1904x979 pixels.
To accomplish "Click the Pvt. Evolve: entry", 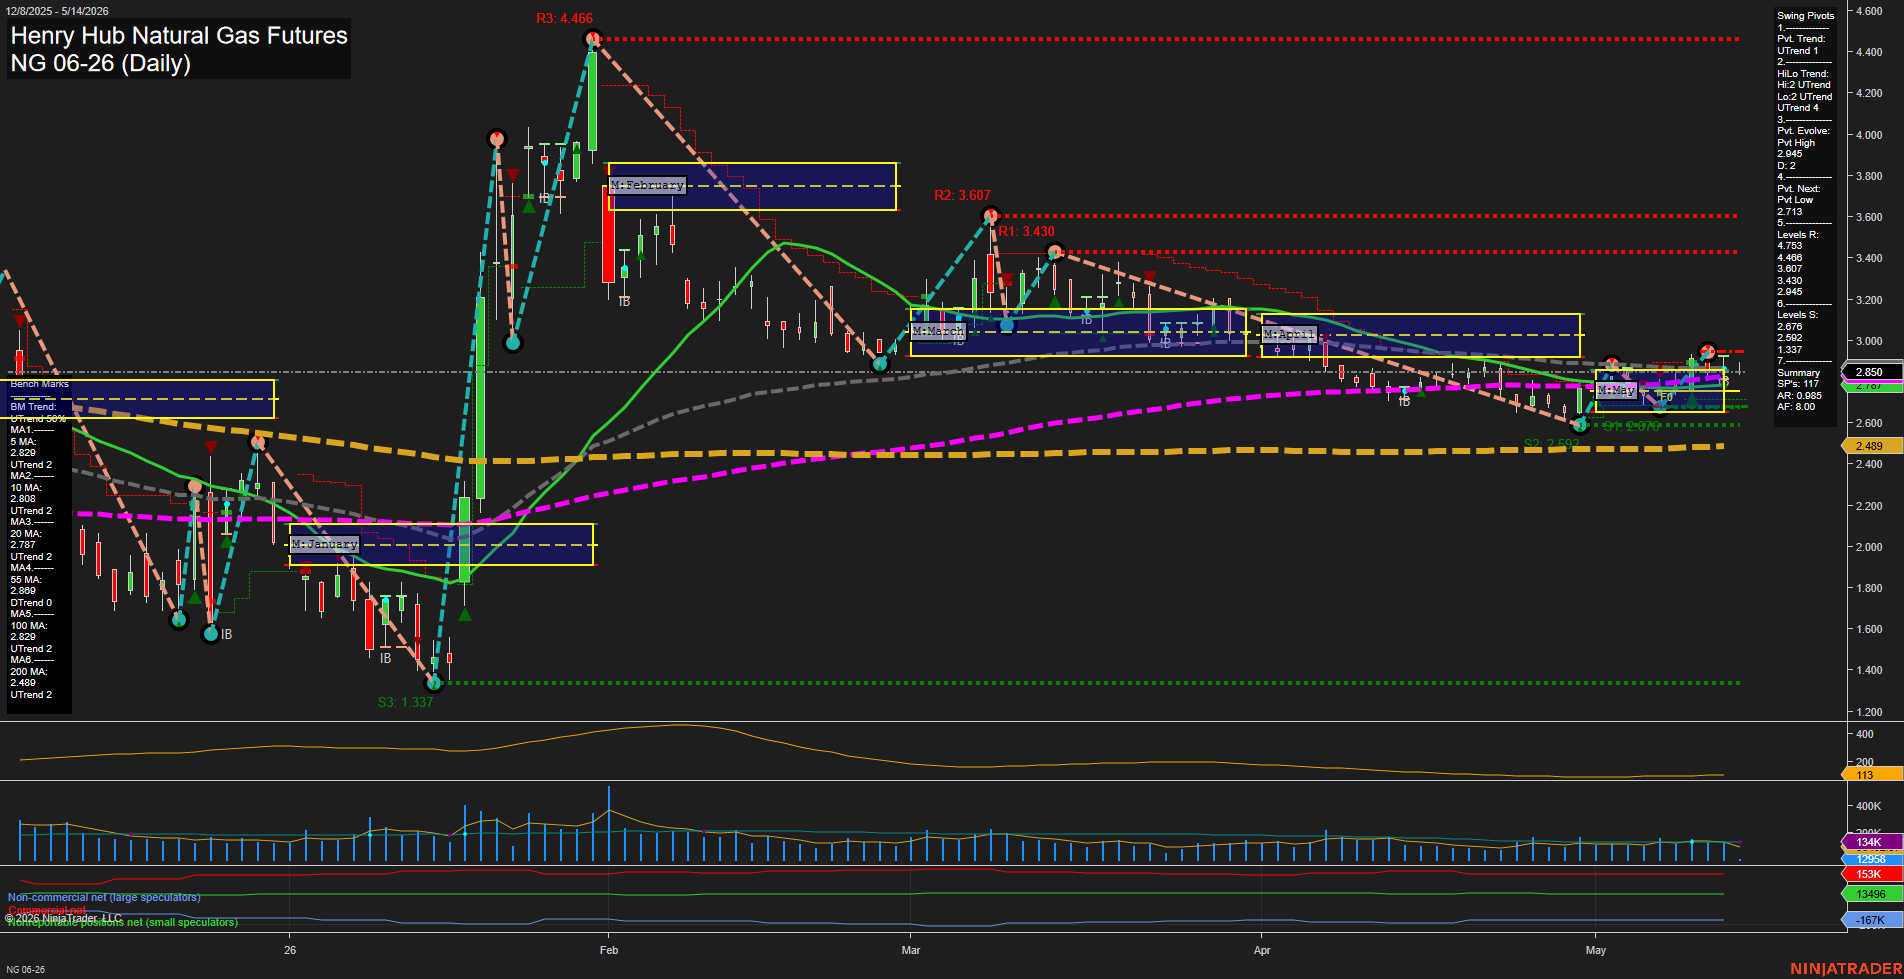I will pyautogui.click(x=1803, y=131).
